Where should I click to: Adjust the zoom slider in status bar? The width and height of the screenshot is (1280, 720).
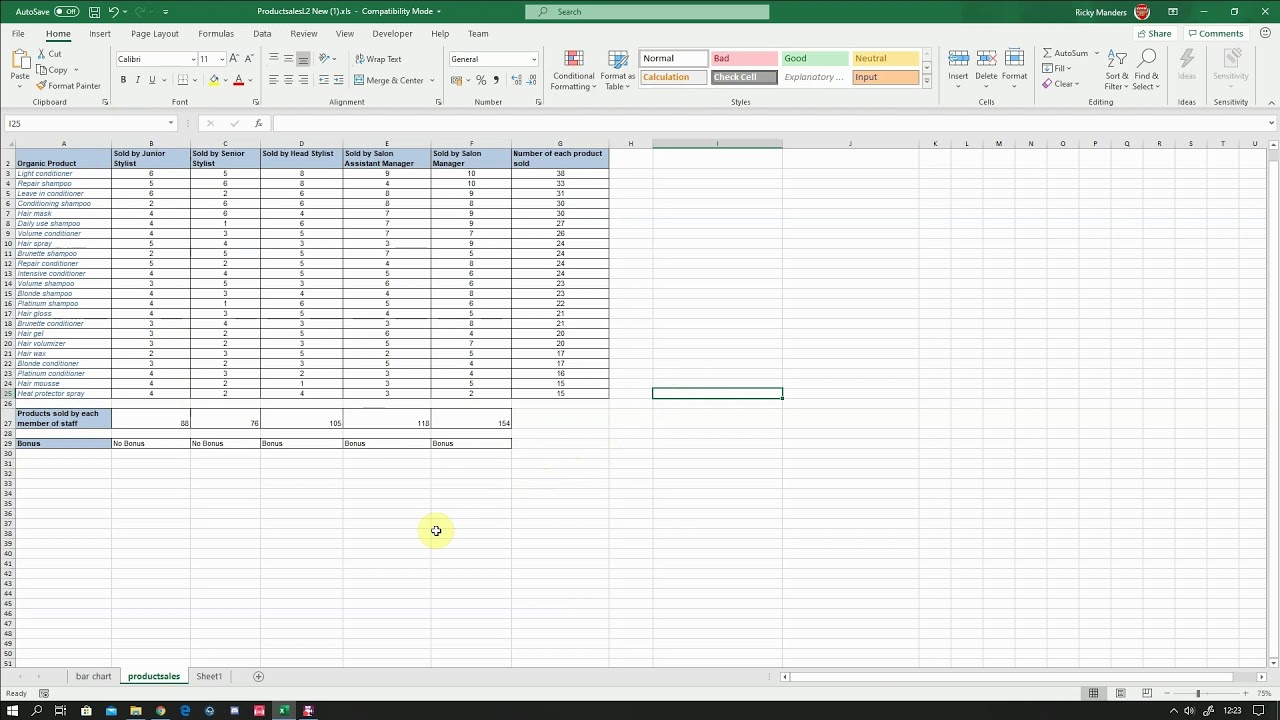point(1198,693)
